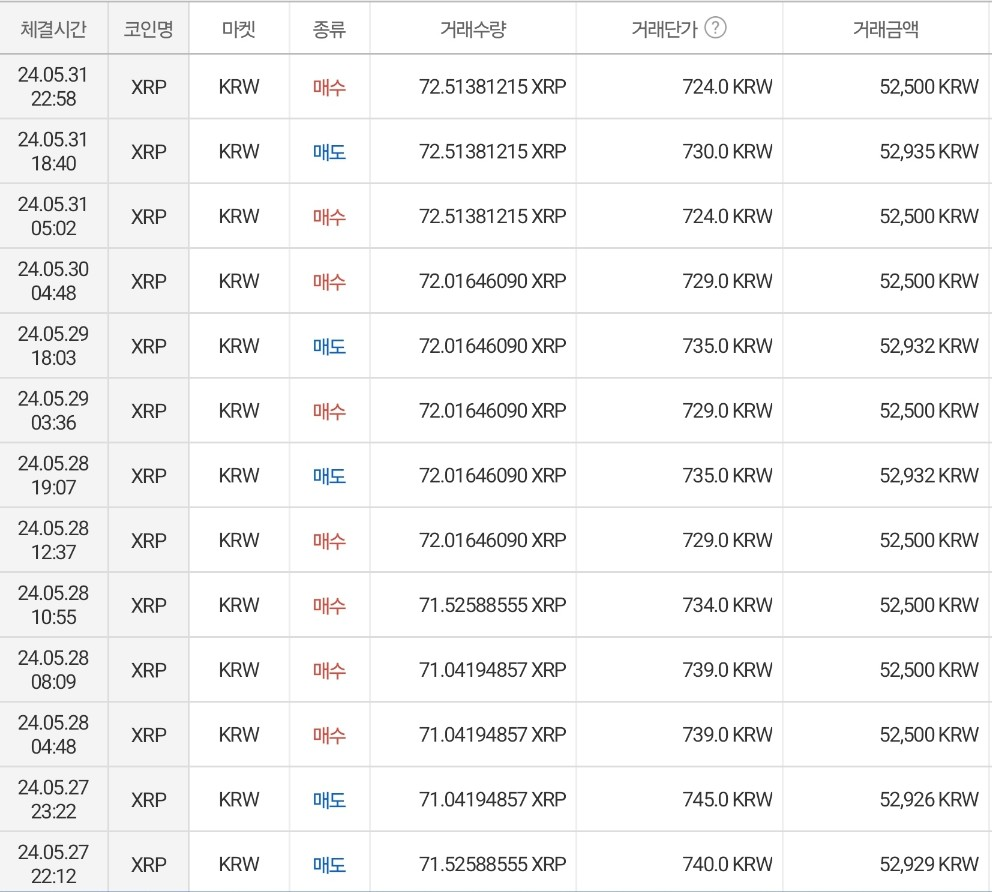Select the 24.05.27 23:22 time cell
This screenshot has width=992, height=892.
(54, 800)
